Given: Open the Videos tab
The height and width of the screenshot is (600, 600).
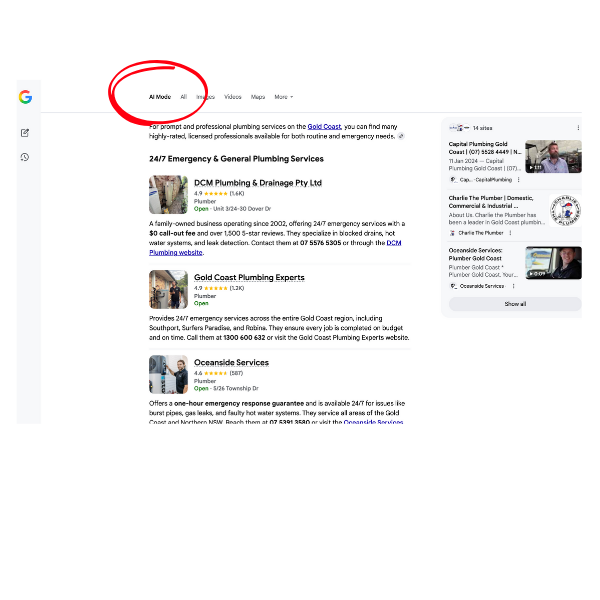Looking at the screenshot, I should [233, 97].
